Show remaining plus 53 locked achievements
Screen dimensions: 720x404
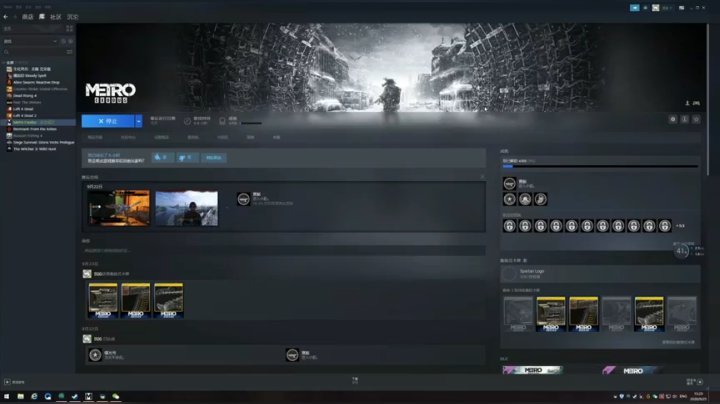pos(680,226)
